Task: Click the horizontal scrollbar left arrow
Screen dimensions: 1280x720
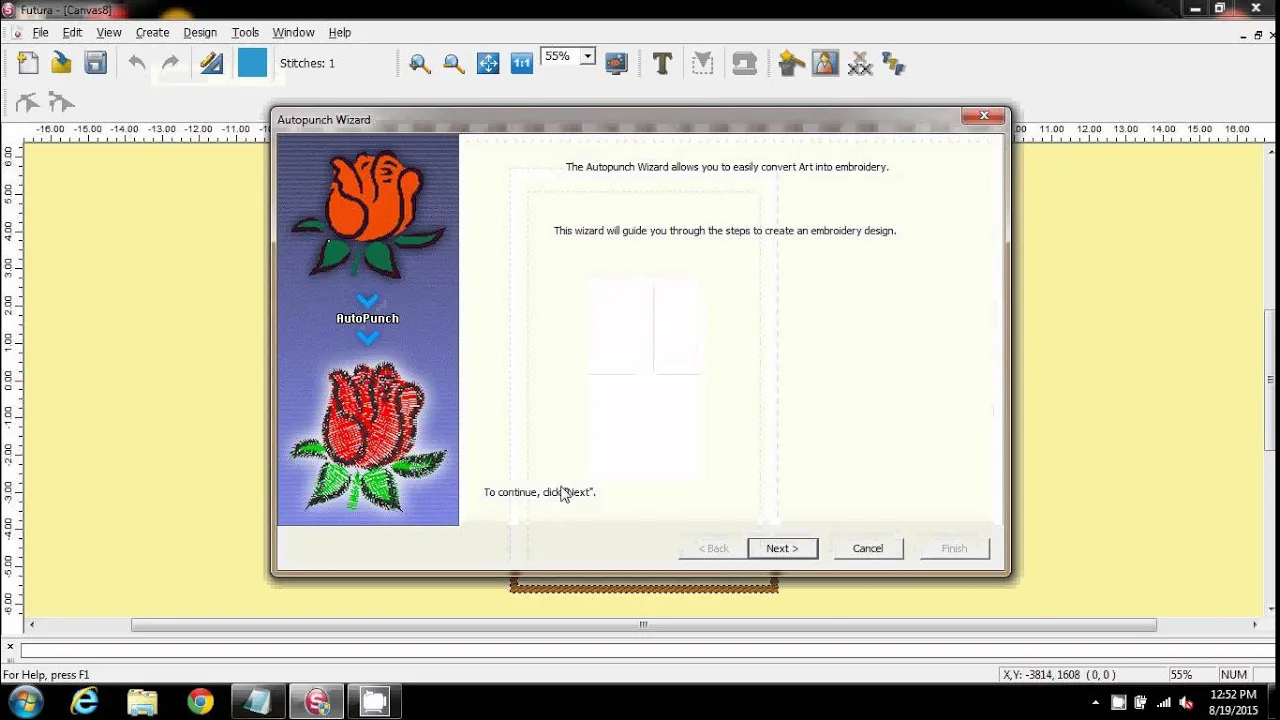Action: 32,625
